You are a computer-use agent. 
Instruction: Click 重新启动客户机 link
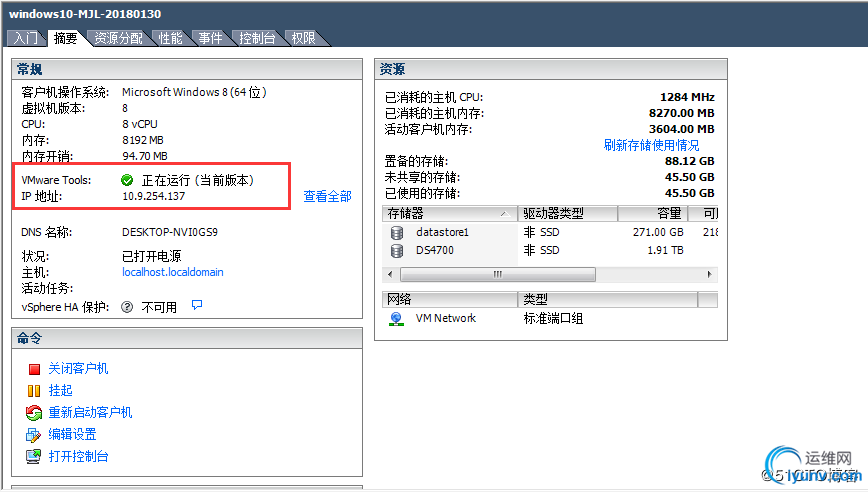click(90, 412)
